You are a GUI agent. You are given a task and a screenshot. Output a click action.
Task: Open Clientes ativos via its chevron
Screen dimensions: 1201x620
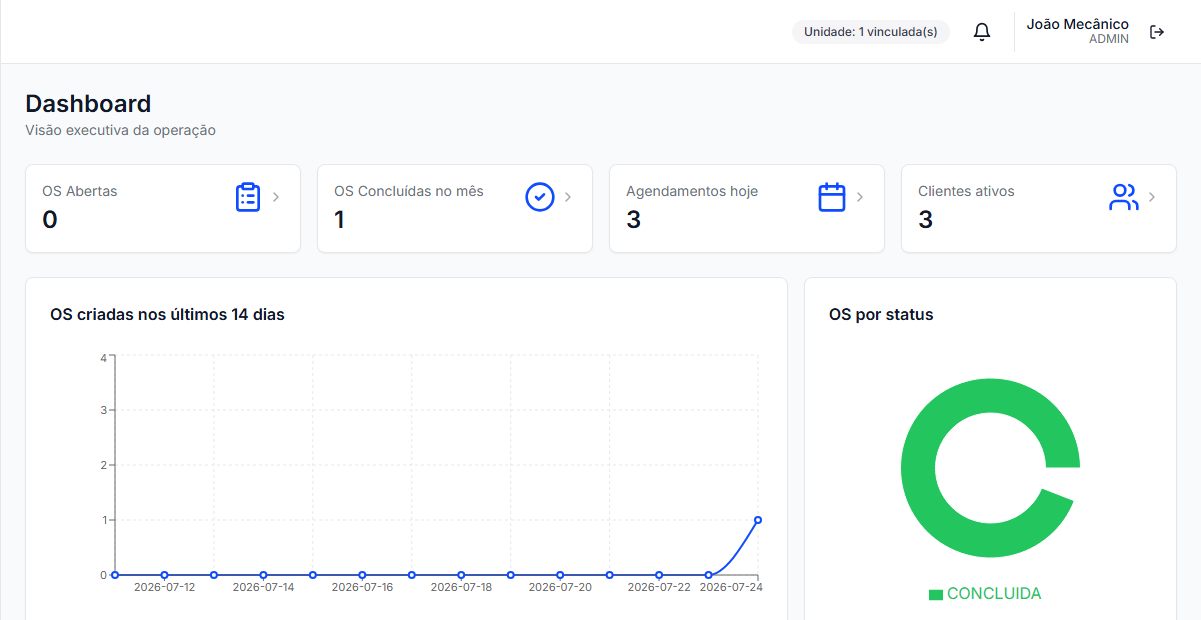coord(1152,197)
